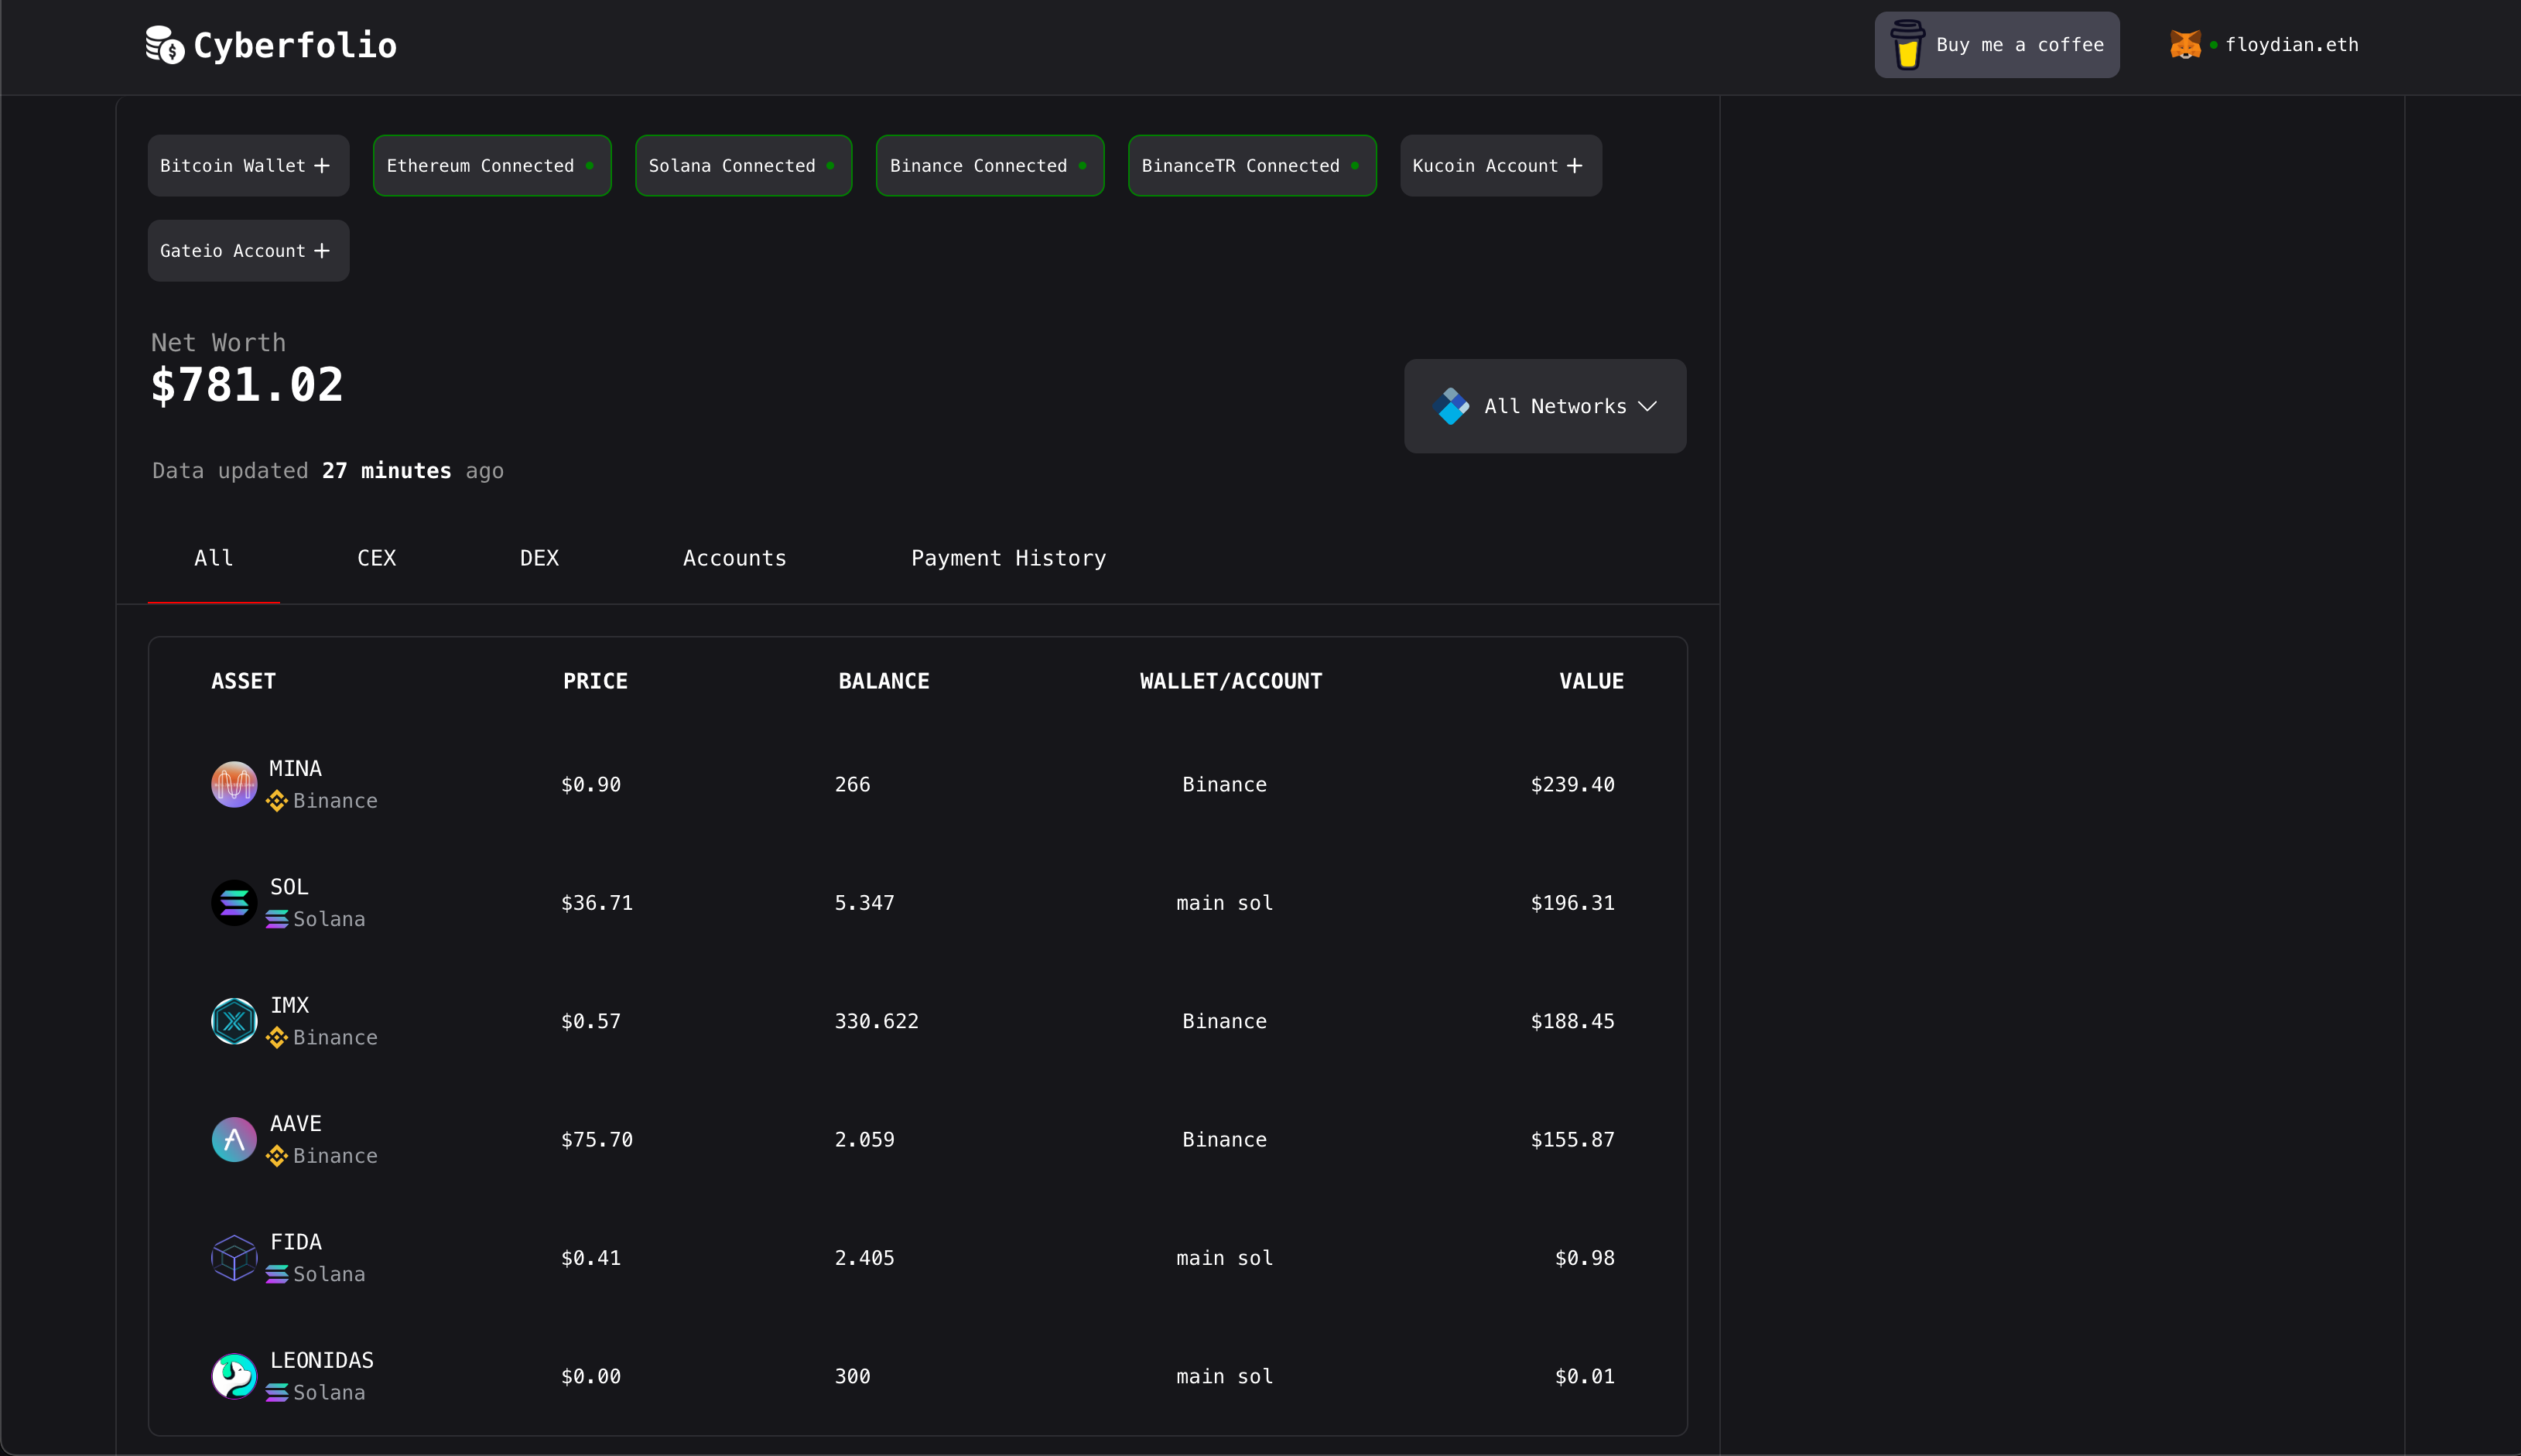Viewport: 2521px width, 1456px height.
Task: Click the IMX value $188.45
Action: (1573, 1021)
